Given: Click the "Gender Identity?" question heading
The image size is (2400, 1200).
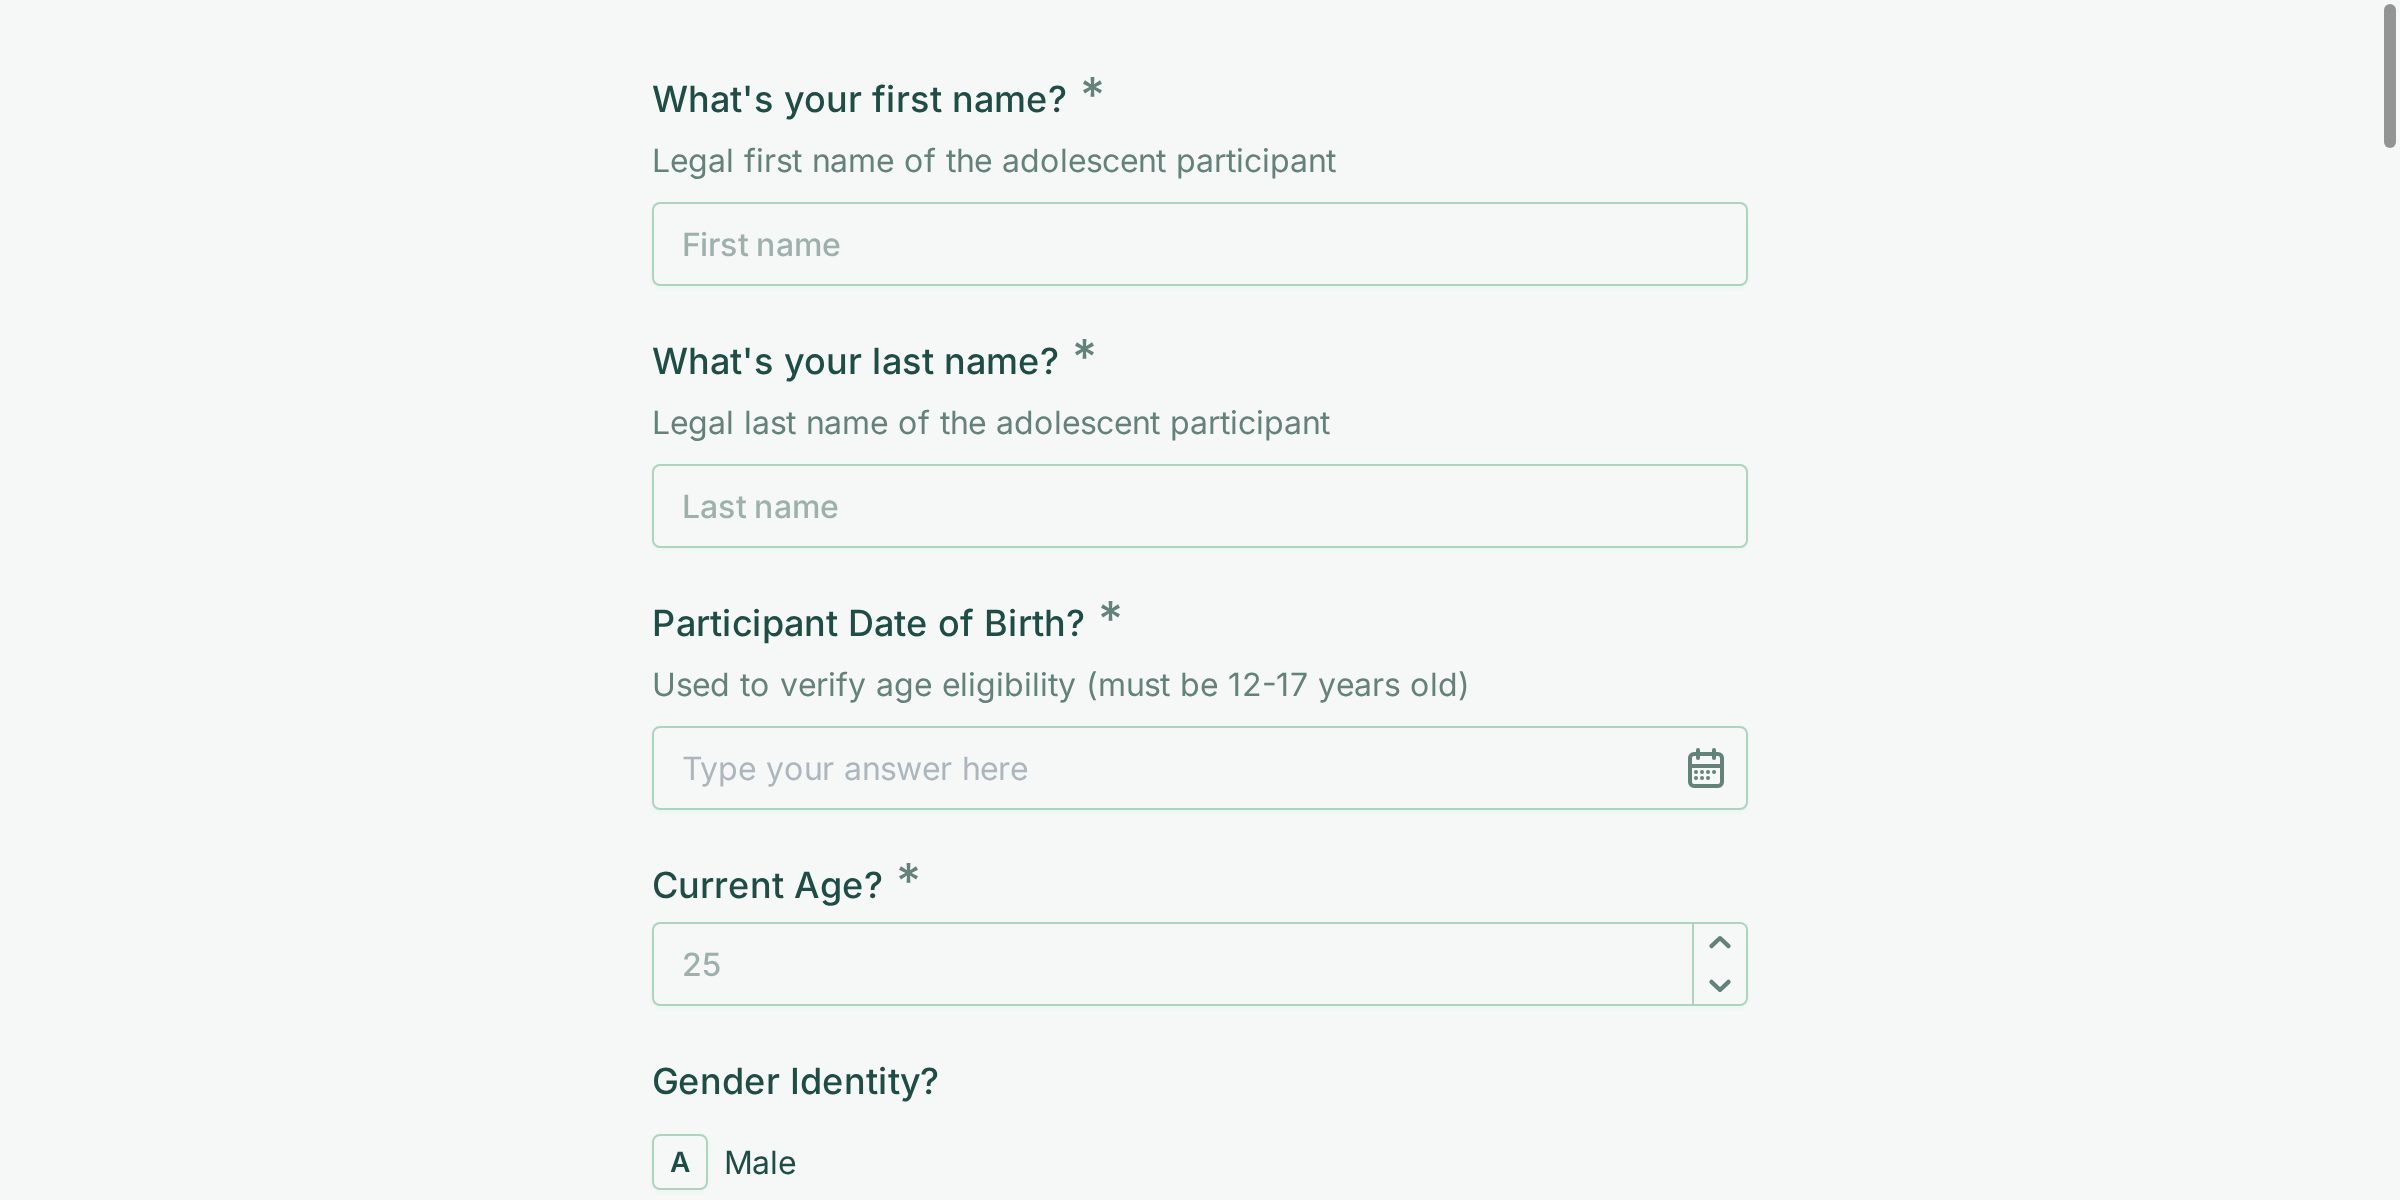Looking at the screenshot, I should [x=794, y=1081].
